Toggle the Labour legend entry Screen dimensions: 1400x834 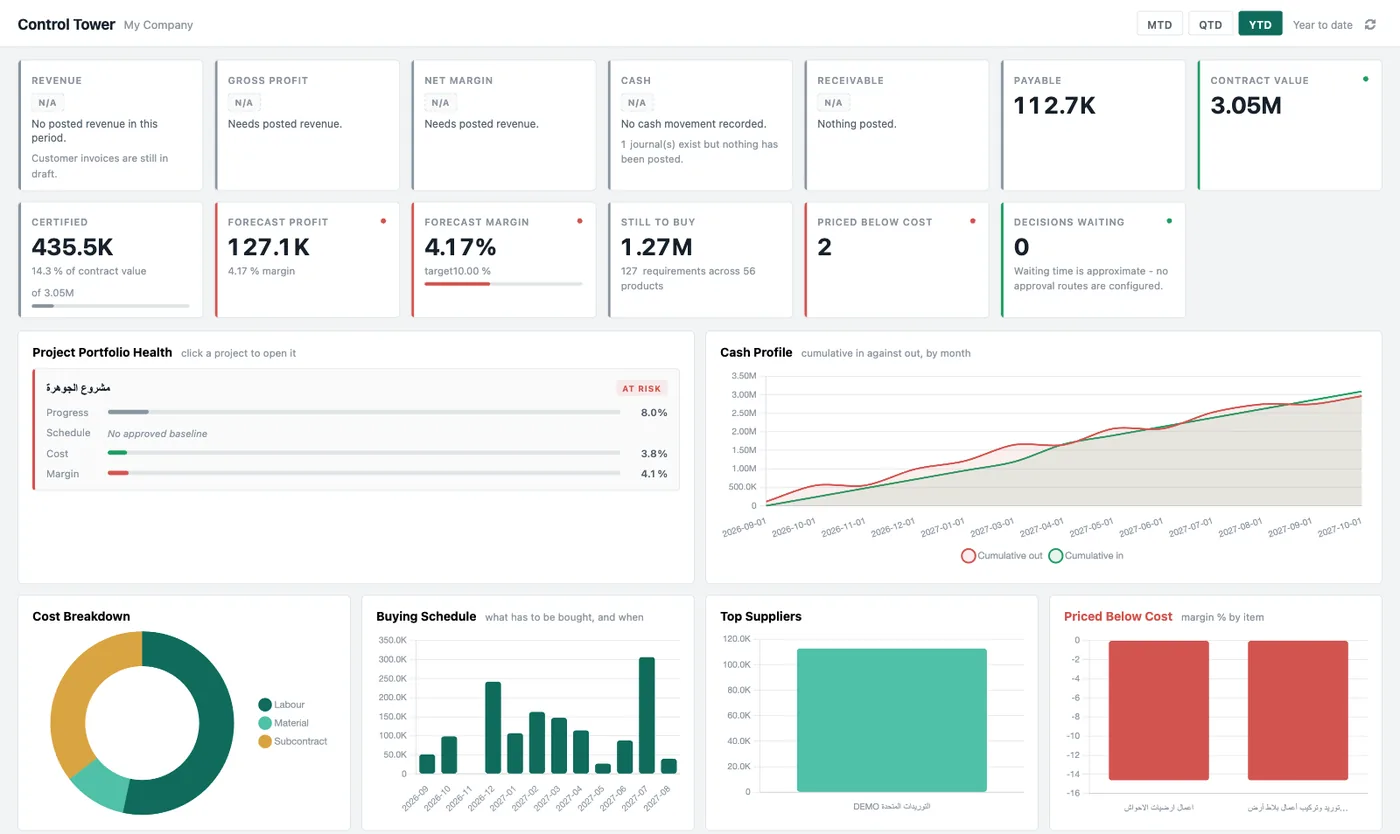(281, 704)
